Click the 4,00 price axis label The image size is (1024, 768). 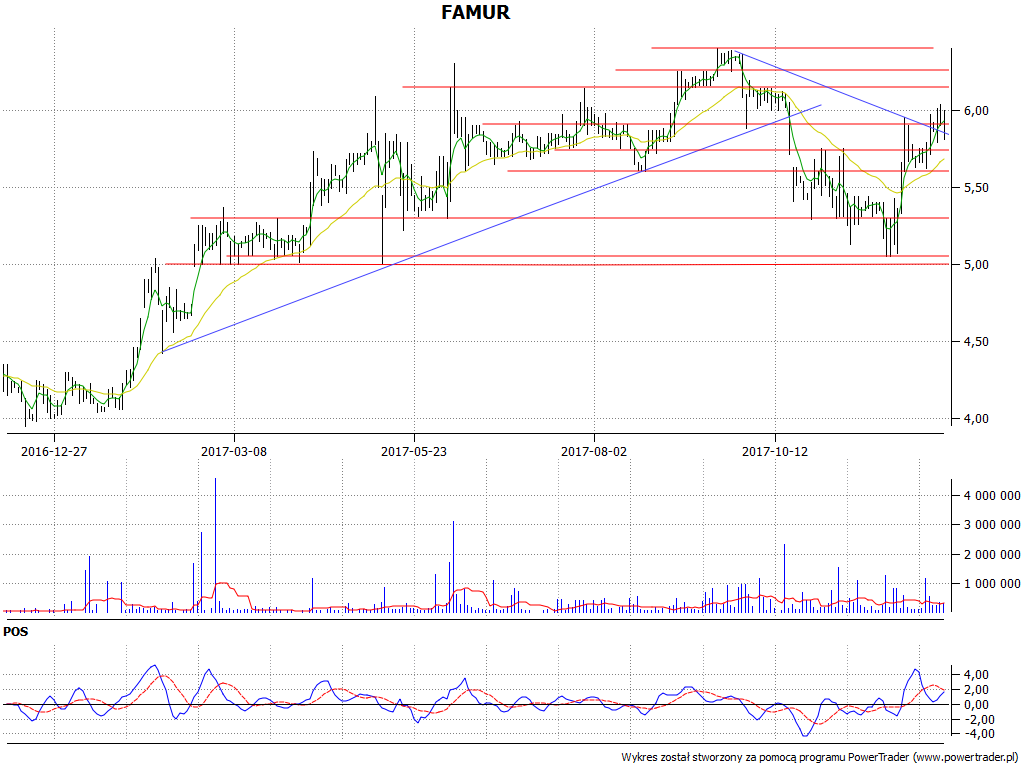click(976, 419)
